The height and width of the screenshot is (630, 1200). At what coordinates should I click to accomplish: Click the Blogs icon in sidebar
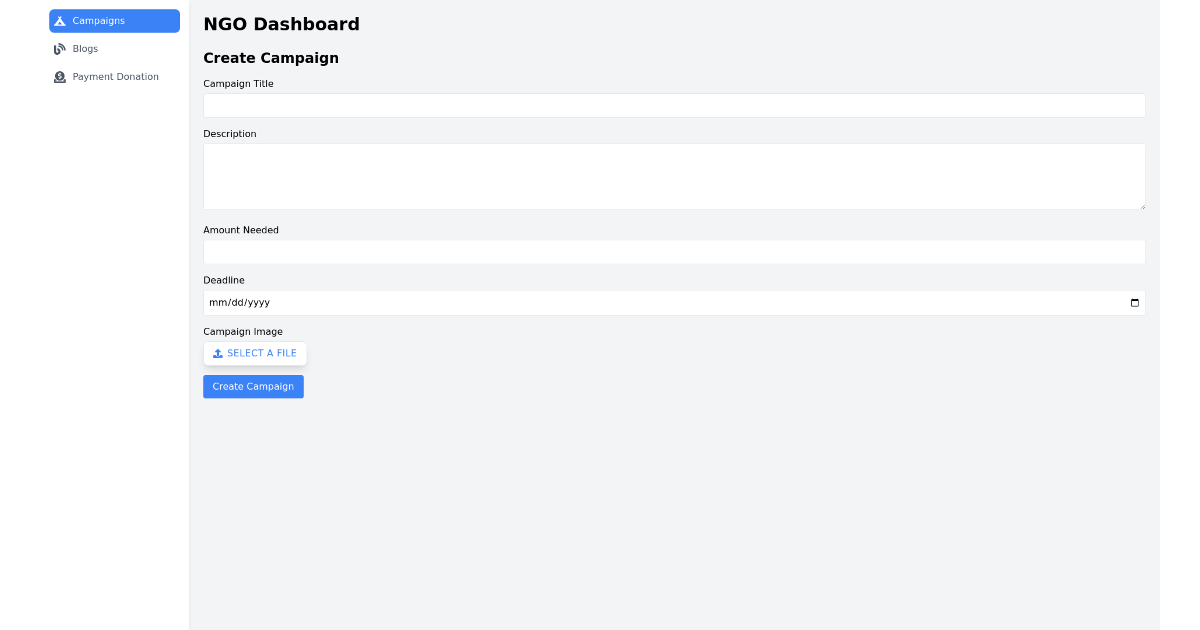tap(59, 48)
